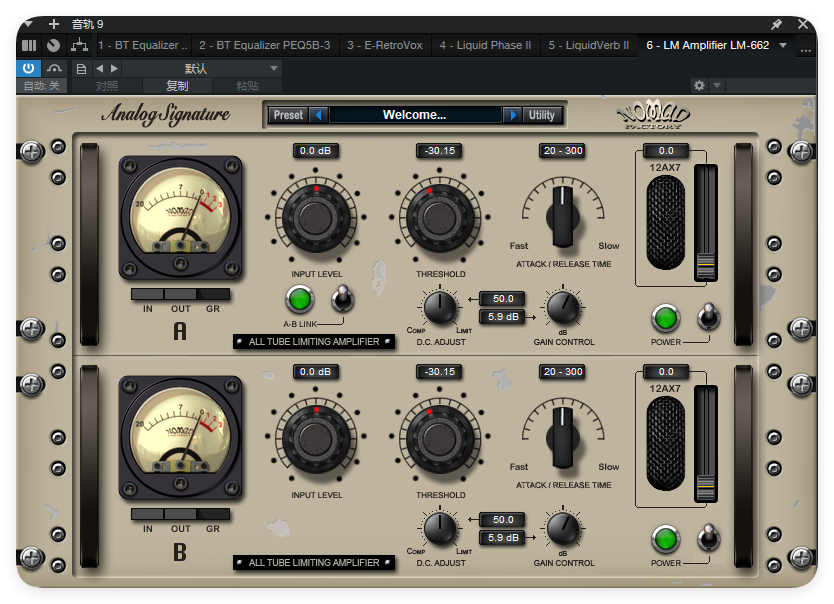Show more tabs with ellipsis
Image resolution: width=834 pixels, height=604 pixels.
(805, 49)
